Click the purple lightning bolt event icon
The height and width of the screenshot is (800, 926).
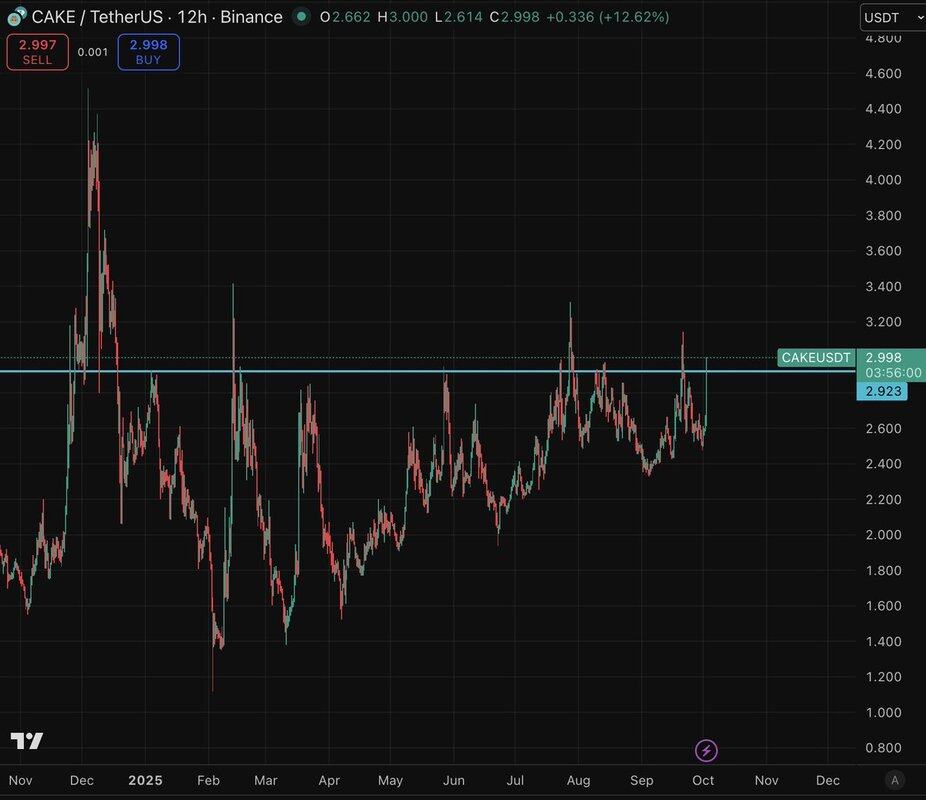coord(707,750)
